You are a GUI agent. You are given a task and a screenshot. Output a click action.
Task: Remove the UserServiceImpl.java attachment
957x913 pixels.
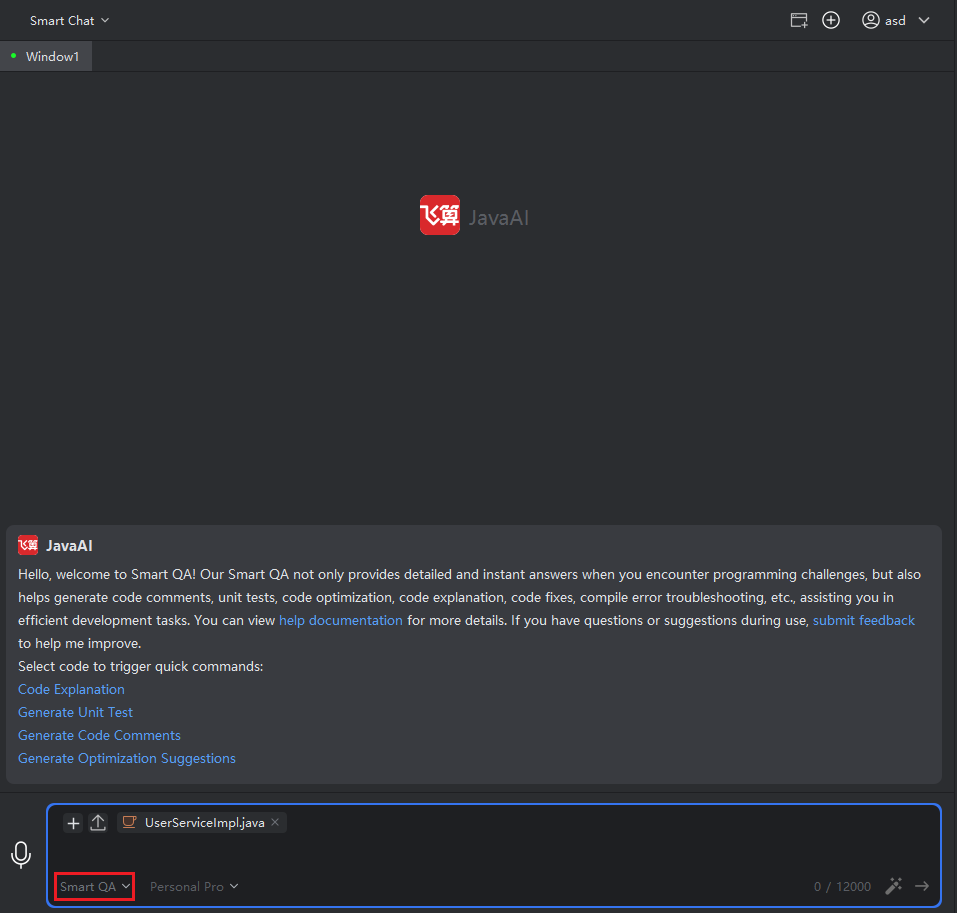point(275,822)
